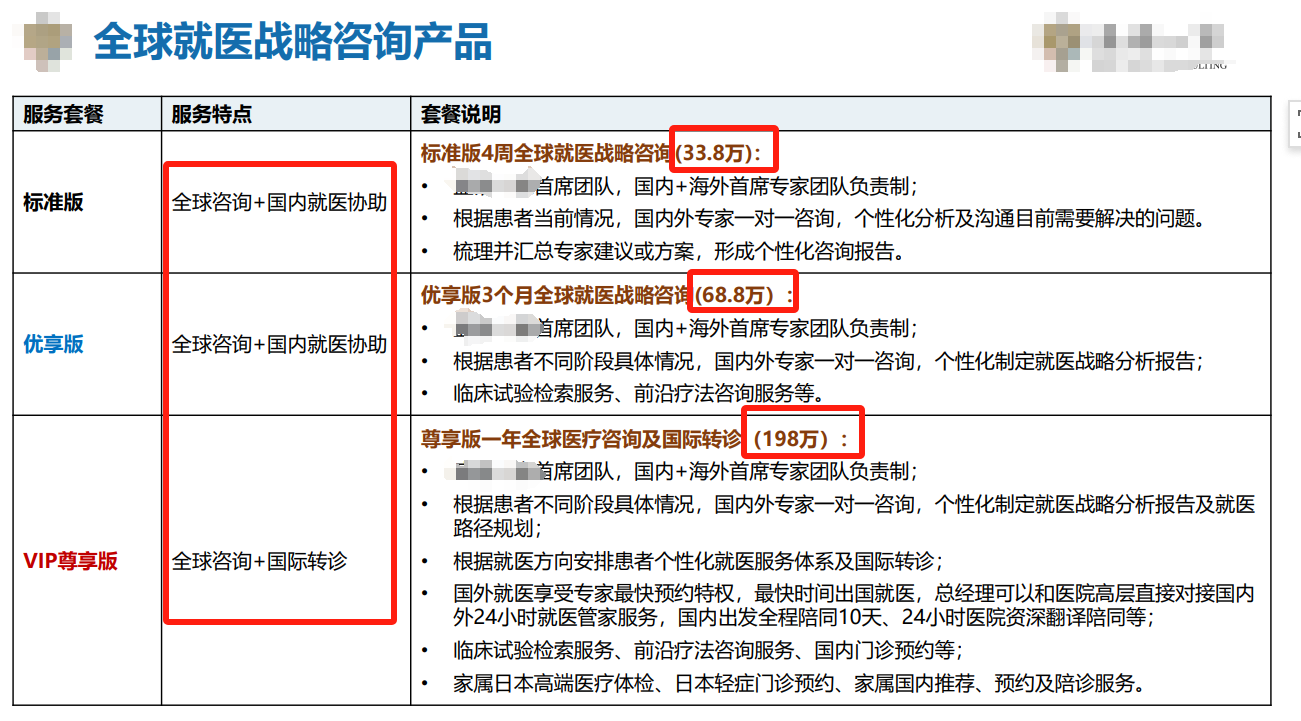
Task: Select the 服务套餐 column header
Action: click(x=64, y=114)
